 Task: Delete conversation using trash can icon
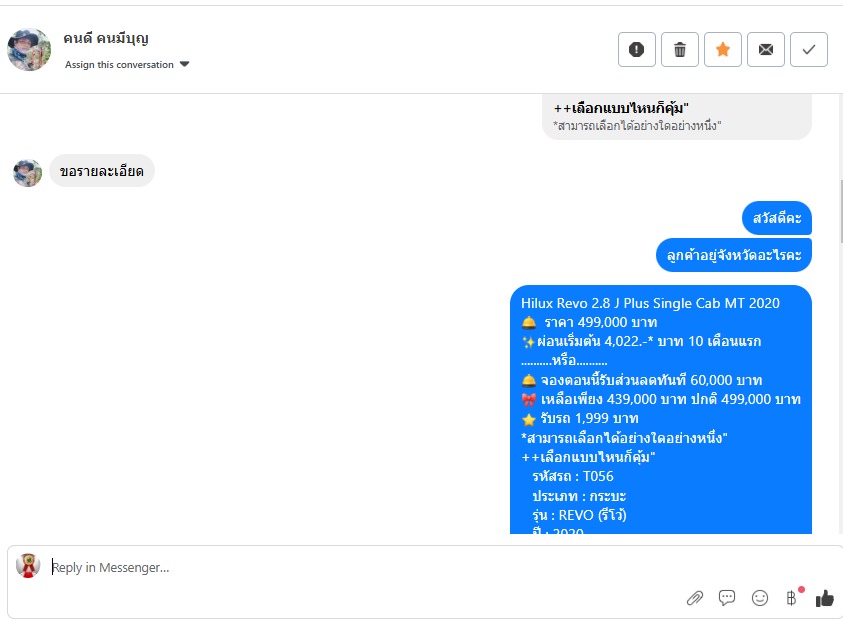(x=680, y=49)
